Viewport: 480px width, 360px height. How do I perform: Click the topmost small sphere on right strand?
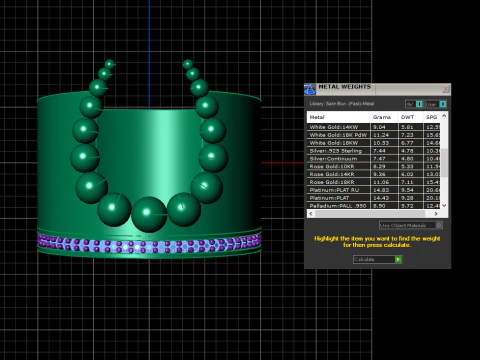188,64
